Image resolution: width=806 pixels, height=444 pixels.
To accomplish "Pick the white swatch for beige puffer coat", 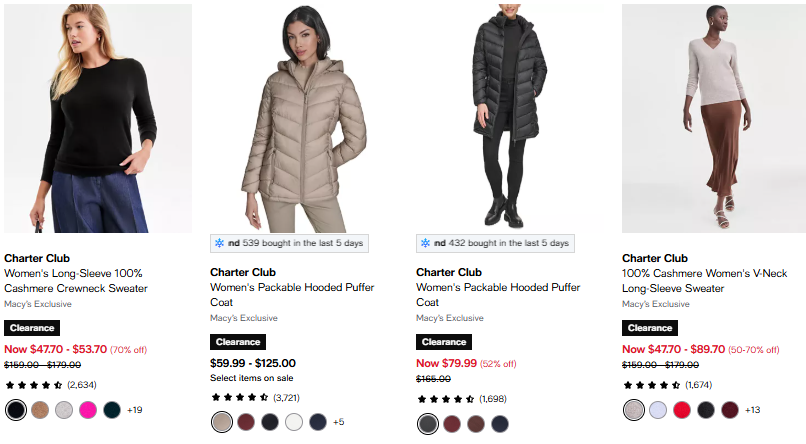I will click(x=294, y=422).
